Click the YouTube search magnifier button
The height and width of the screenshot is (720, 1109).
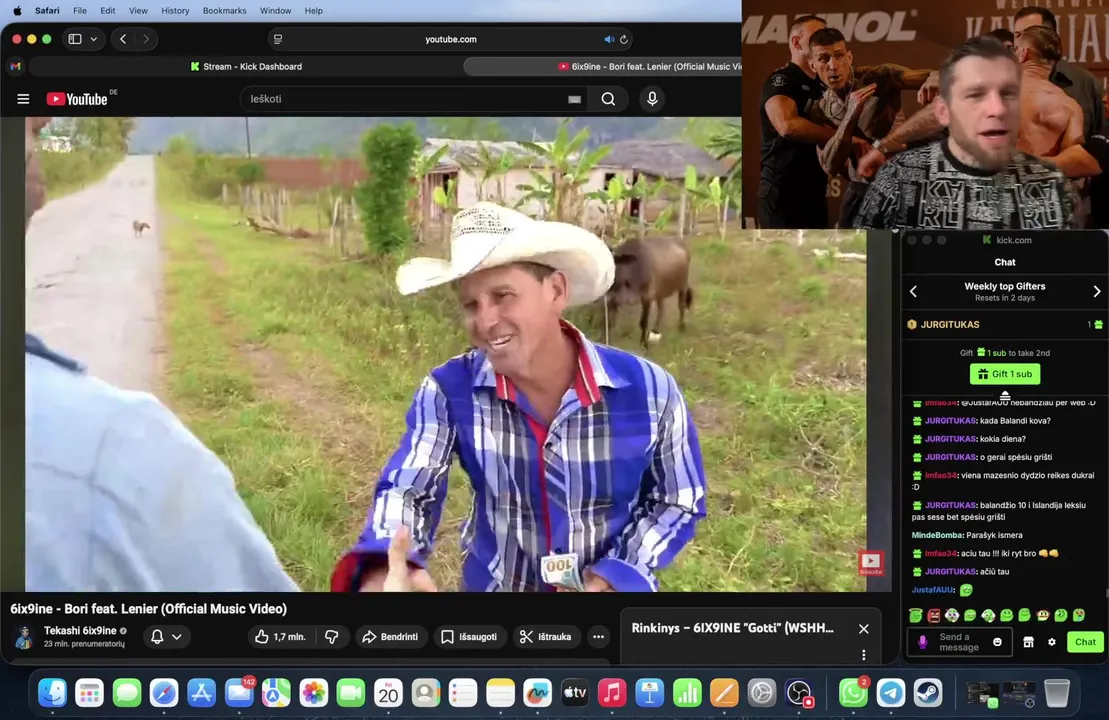(x=608, y=99)
